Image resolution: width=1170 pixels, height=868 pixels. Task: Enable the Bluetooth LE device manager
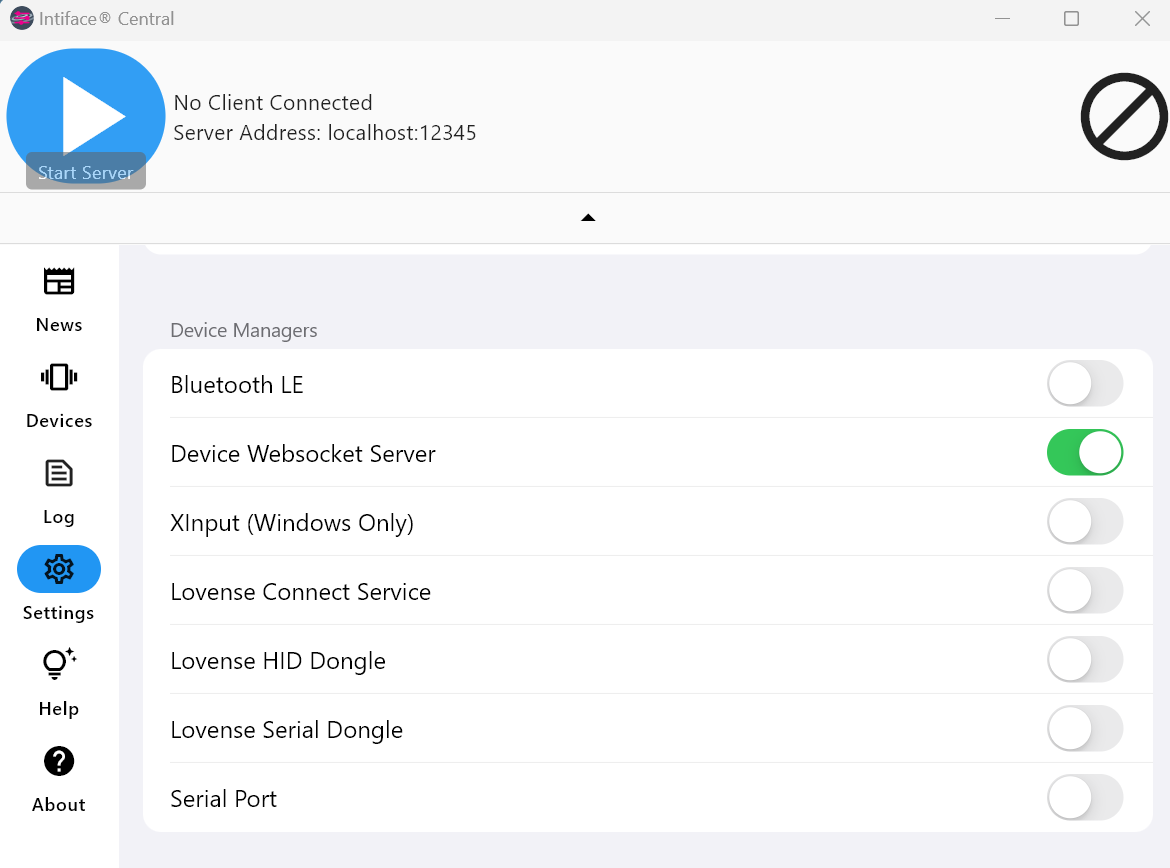point(1085,383)
